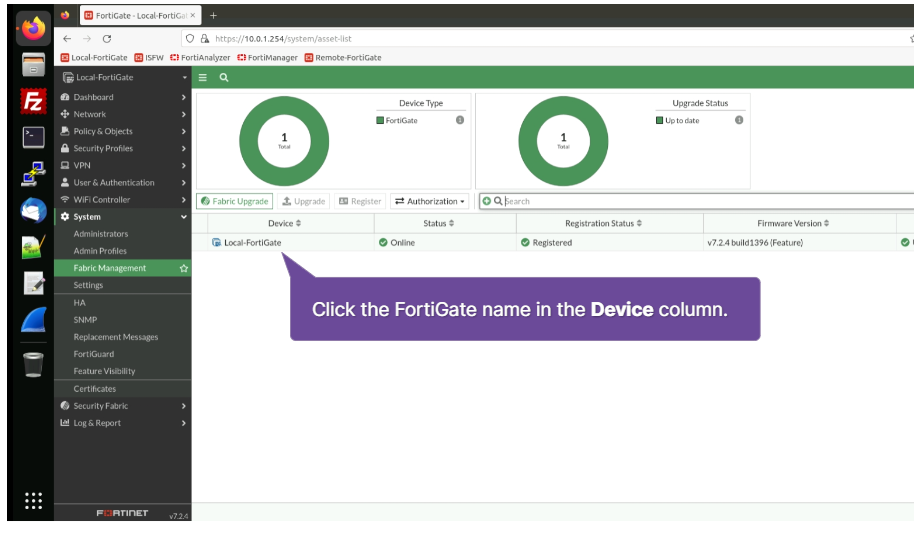921x548 pixels.
Task: Show applications grid in dock
Action: 33,500
